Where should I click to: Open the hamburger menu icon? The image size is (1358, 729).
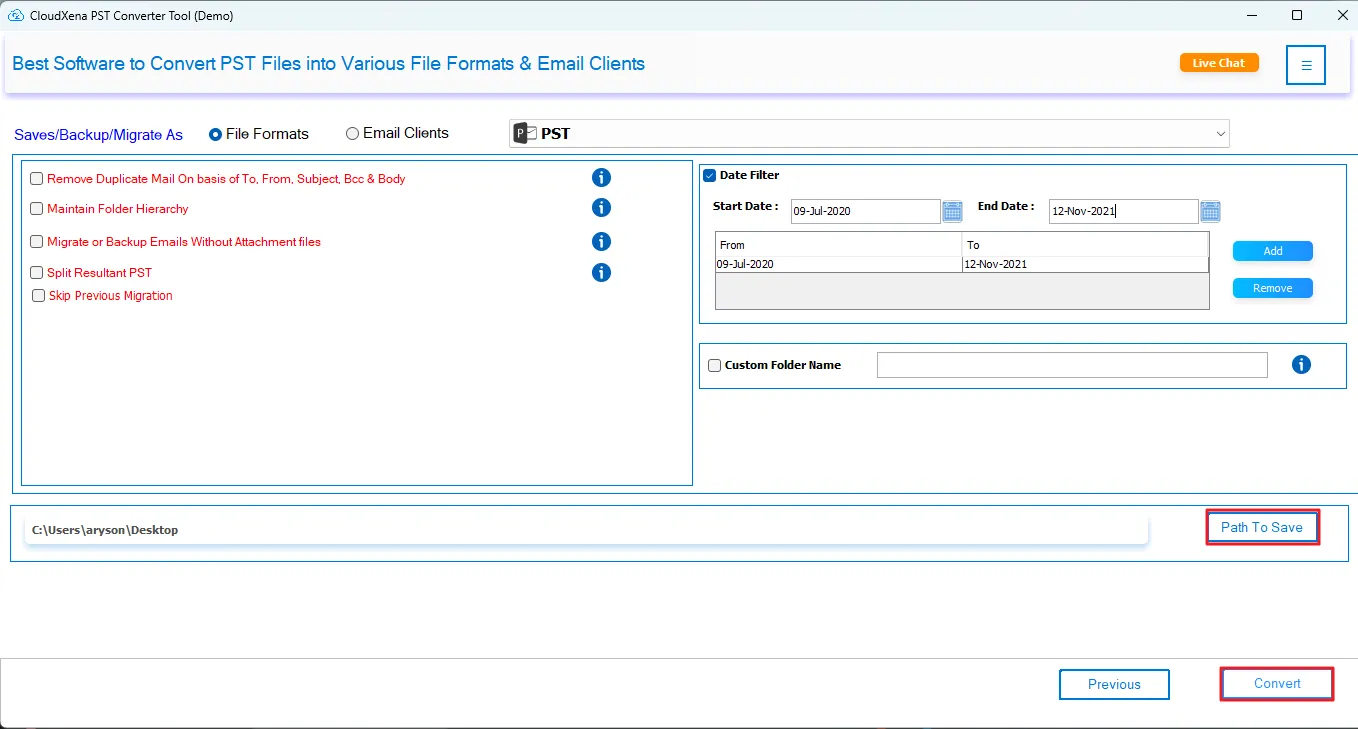click(x=1305, y=65)
